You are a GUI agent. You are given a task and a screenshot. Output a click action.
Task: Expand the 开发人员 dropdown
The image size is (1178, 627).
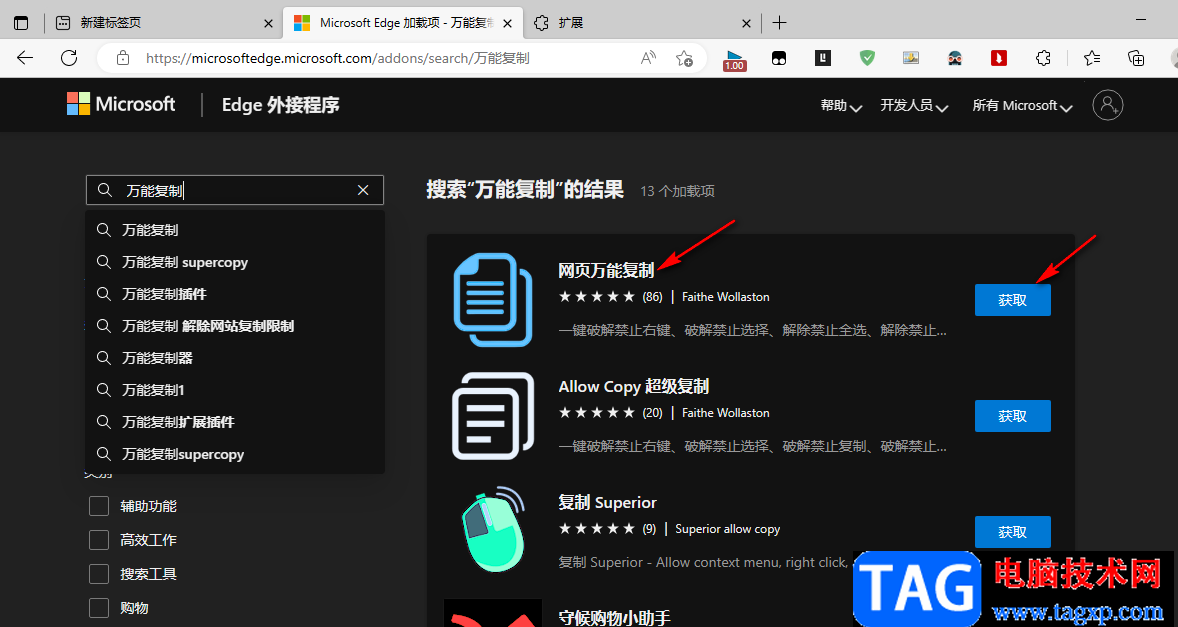point(914,106)
